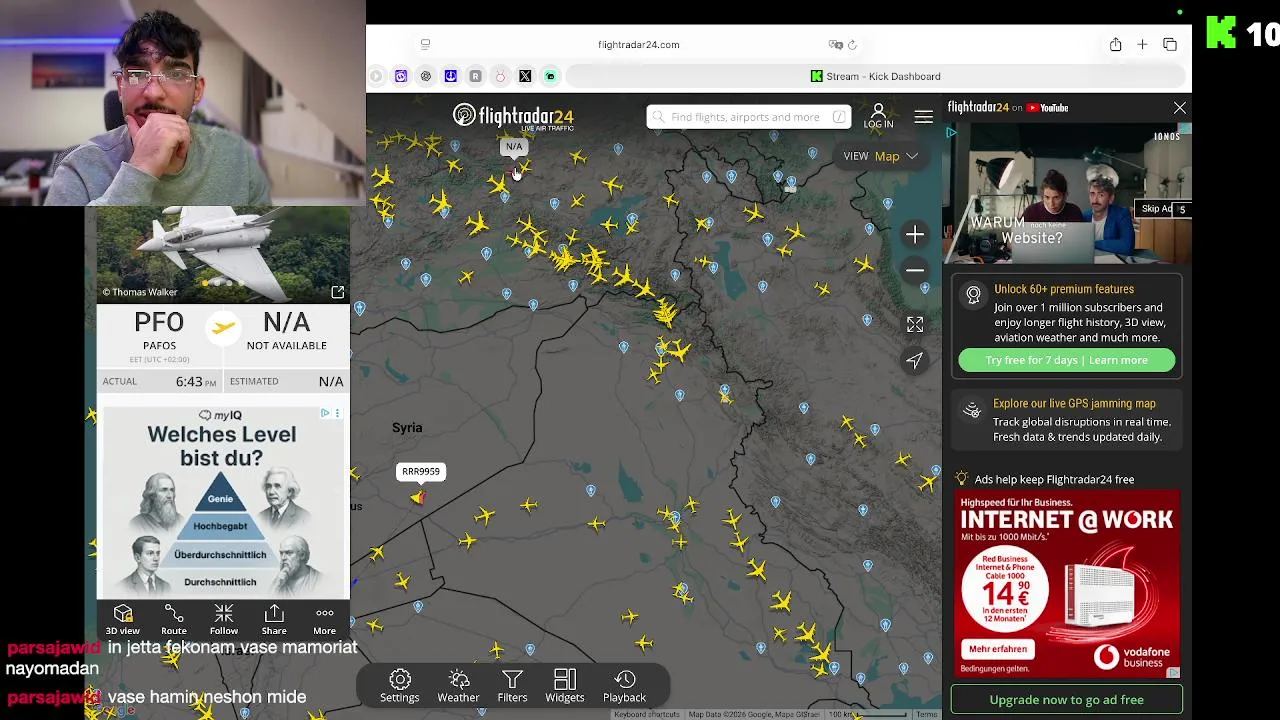Click the Flightradar24 logo

click(x=514, y=117)
